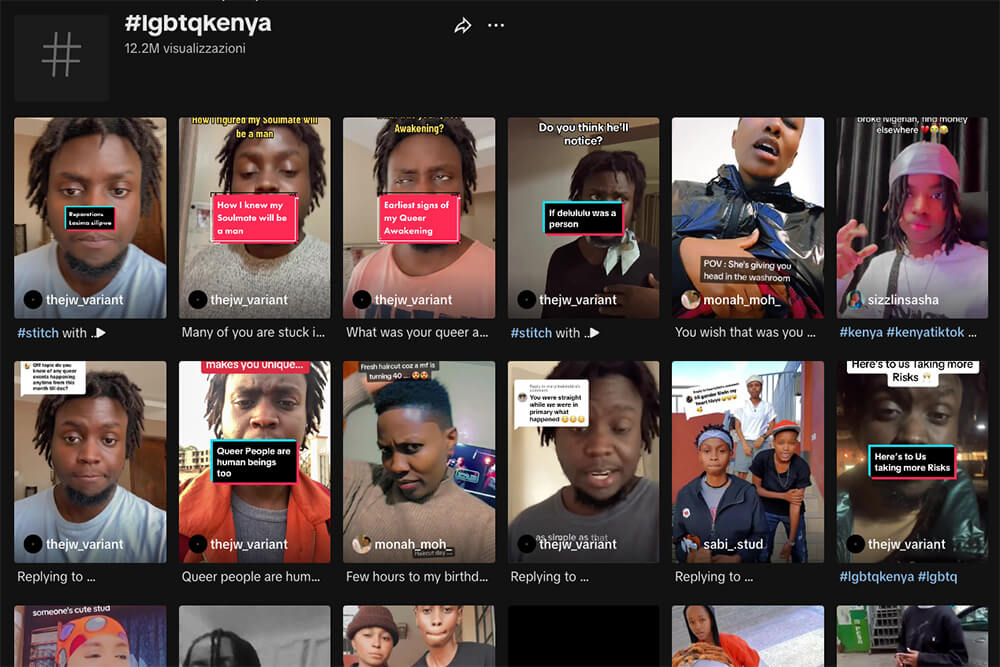Open the 'Earliest signs of my Queer Awakening' video
This screenshot has width=1000, height=667.
pyautogui.click(x=419, y=217)
